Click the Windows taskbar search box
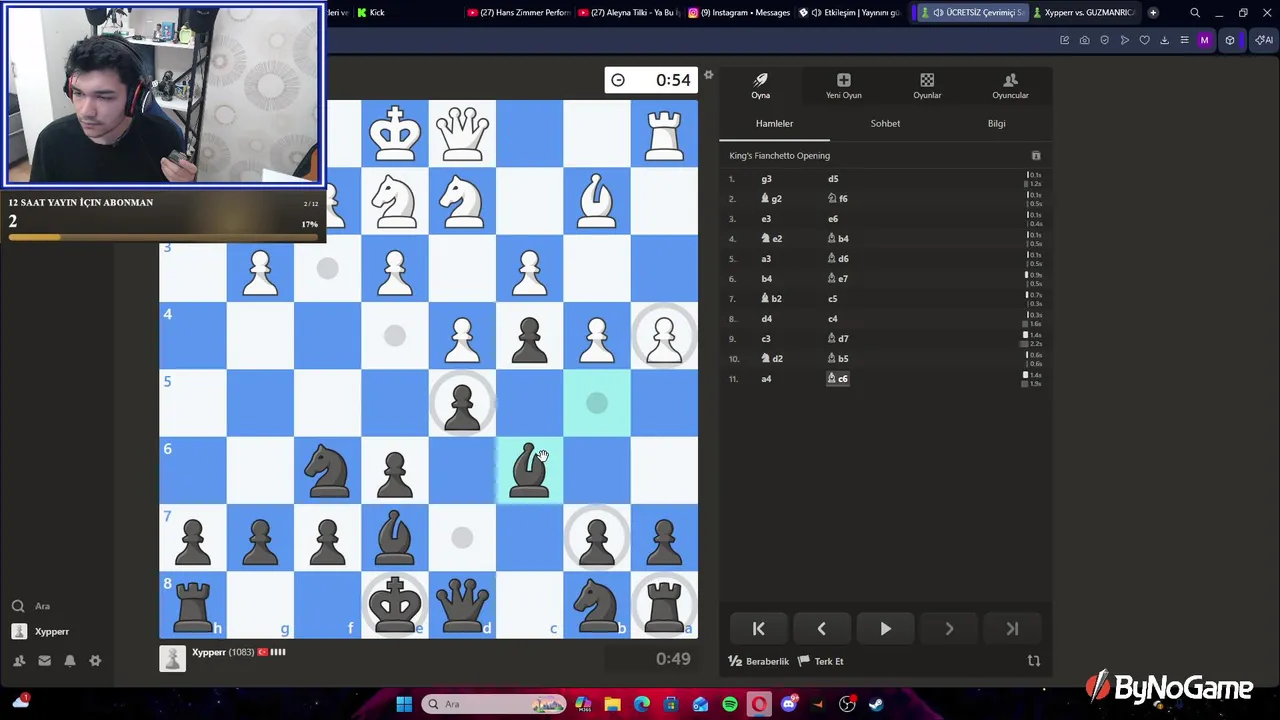This screenshot has height=720, width=1280. coord(495,704)
